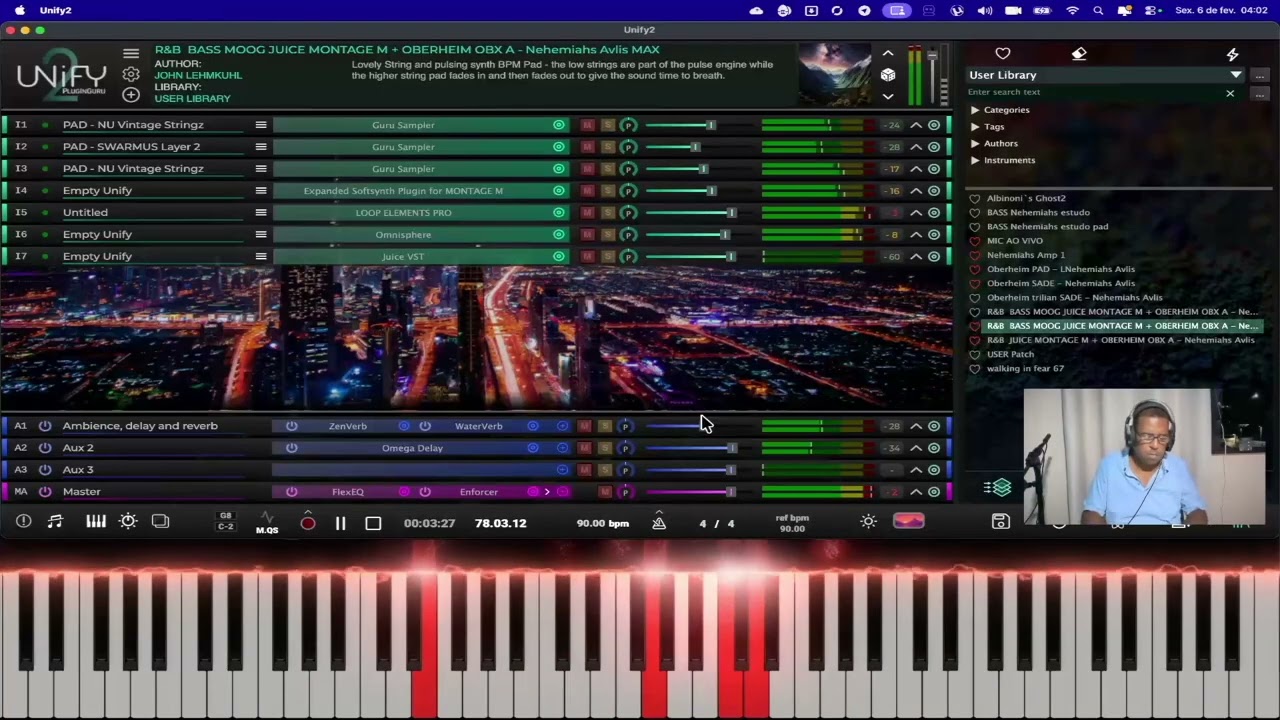Image resolution: width=1280 pixels, height=720 pixels.
Task: Bypass the FlexEQ effect on Master
Action: [x=291, y=492]
